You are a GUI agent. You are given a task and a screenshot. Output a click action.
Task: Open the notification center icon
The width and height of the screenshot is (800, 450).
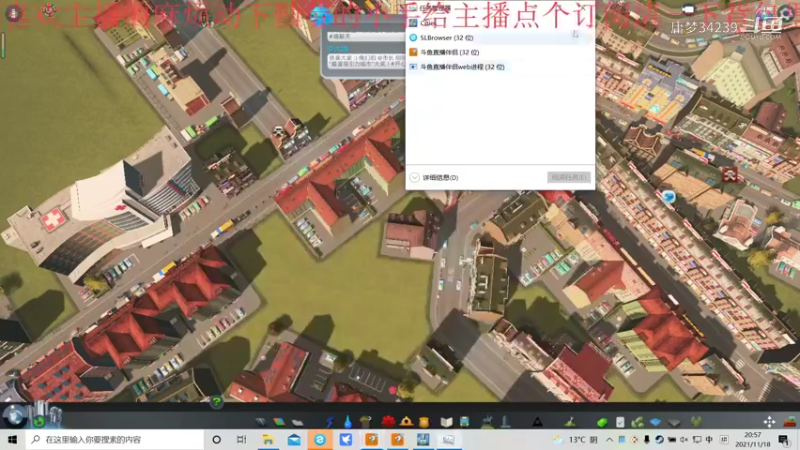pos(784,439)
